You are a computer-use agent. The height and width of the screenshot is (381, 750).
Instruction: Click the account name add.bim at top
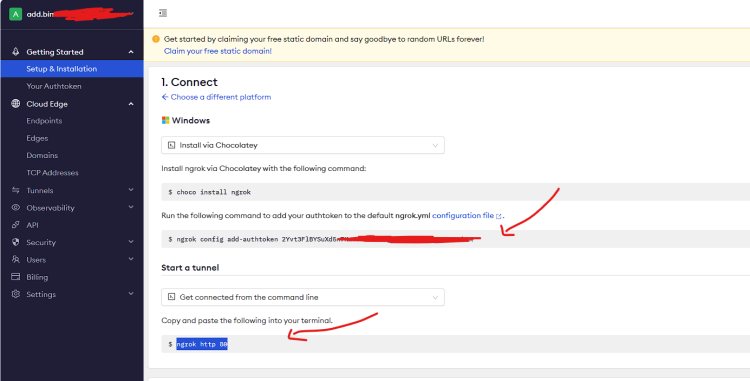coord(40,14)
